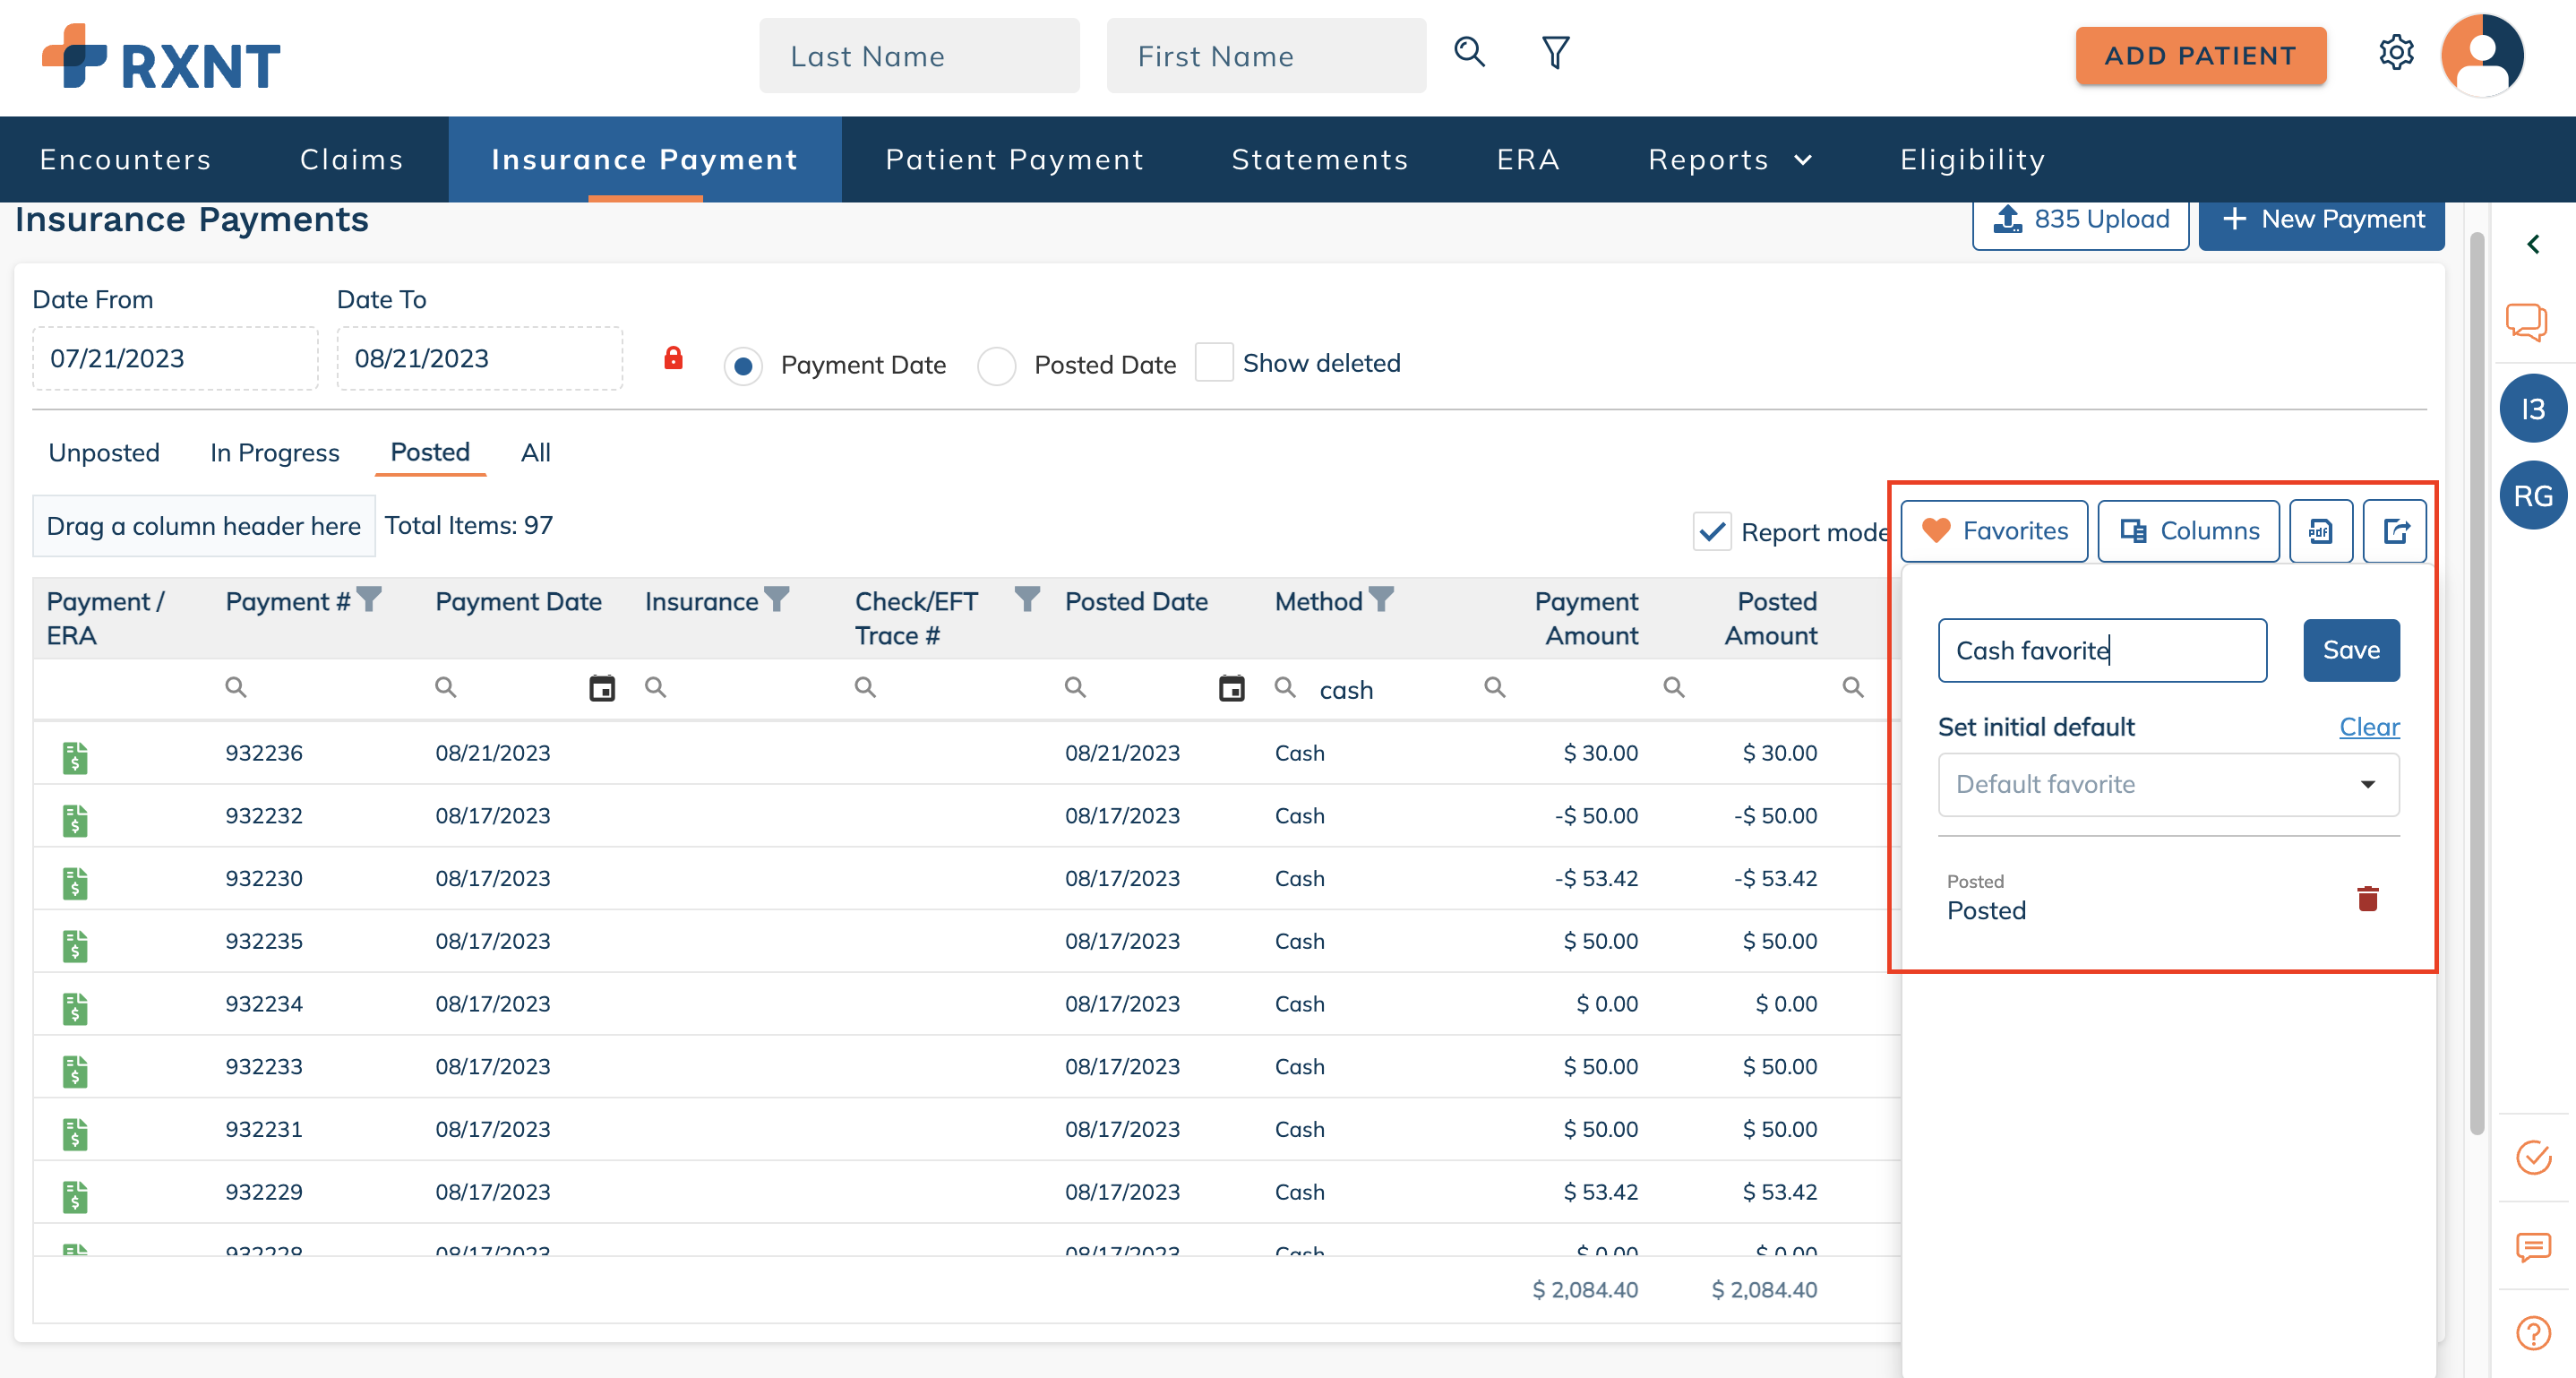
Task: Export grid to PDF icon
Action: click(2320, 531)
